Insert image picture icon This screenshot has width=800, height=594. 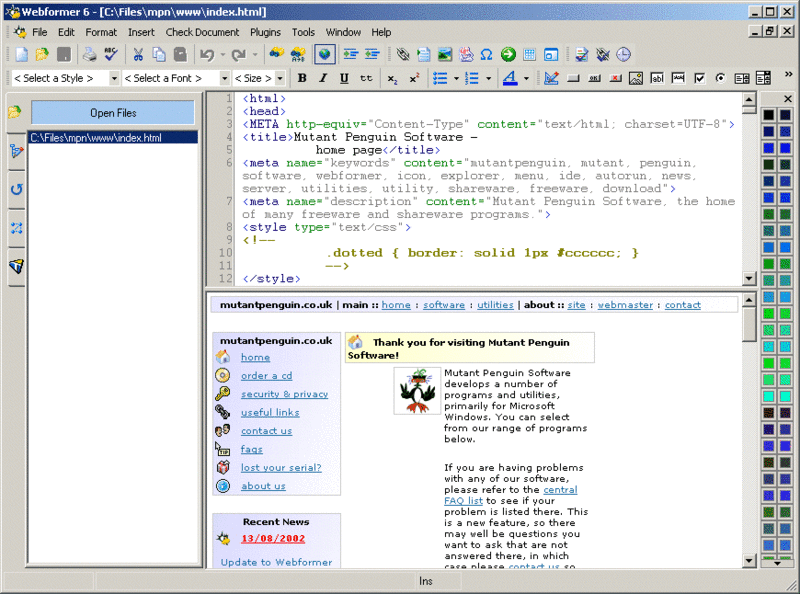pyautogui.click(x=445, y=54)
